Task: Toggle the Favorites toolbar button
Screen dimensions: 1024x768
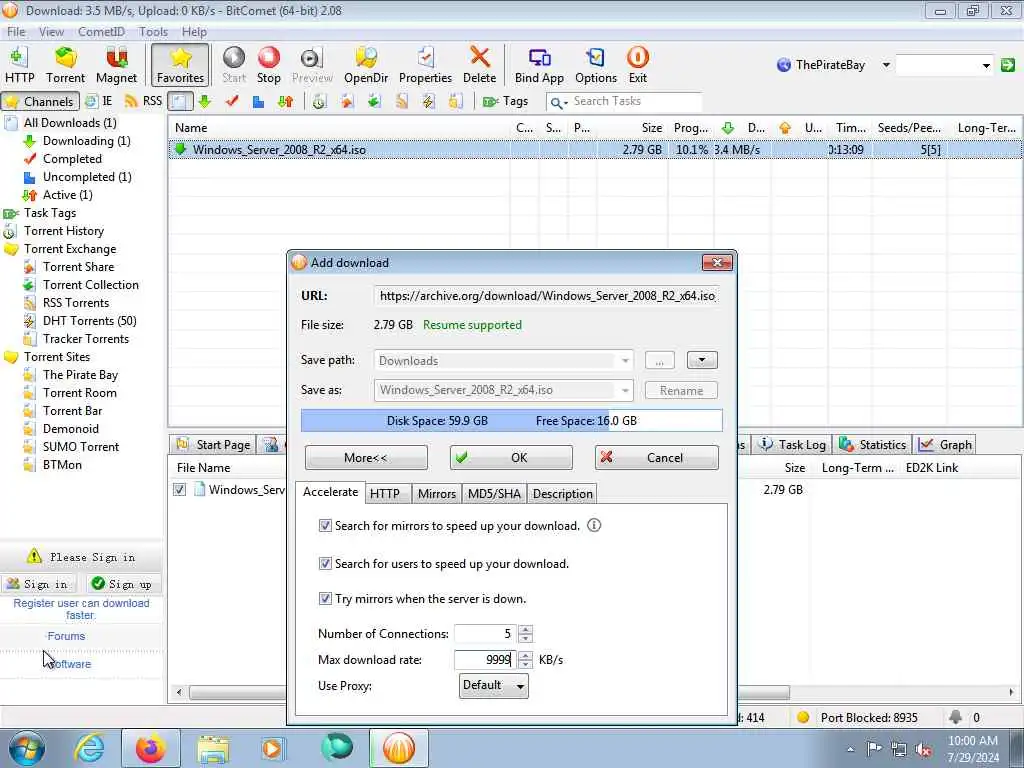Action: 180,65
